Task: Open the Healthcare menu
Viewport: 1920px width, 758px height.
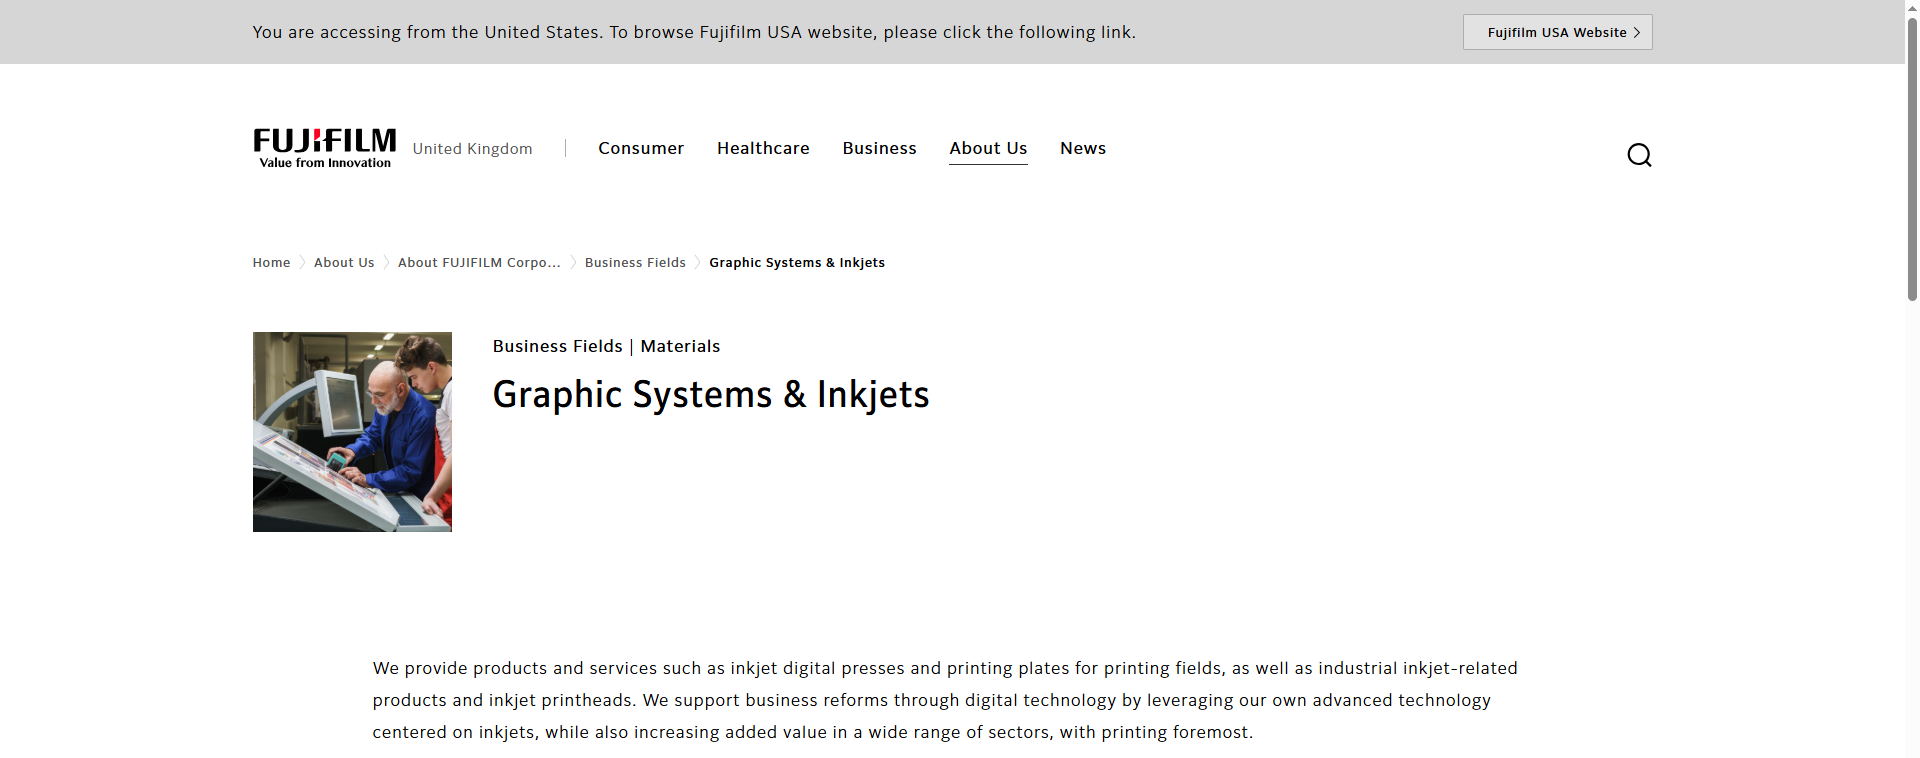Action: tap(762, 148)
